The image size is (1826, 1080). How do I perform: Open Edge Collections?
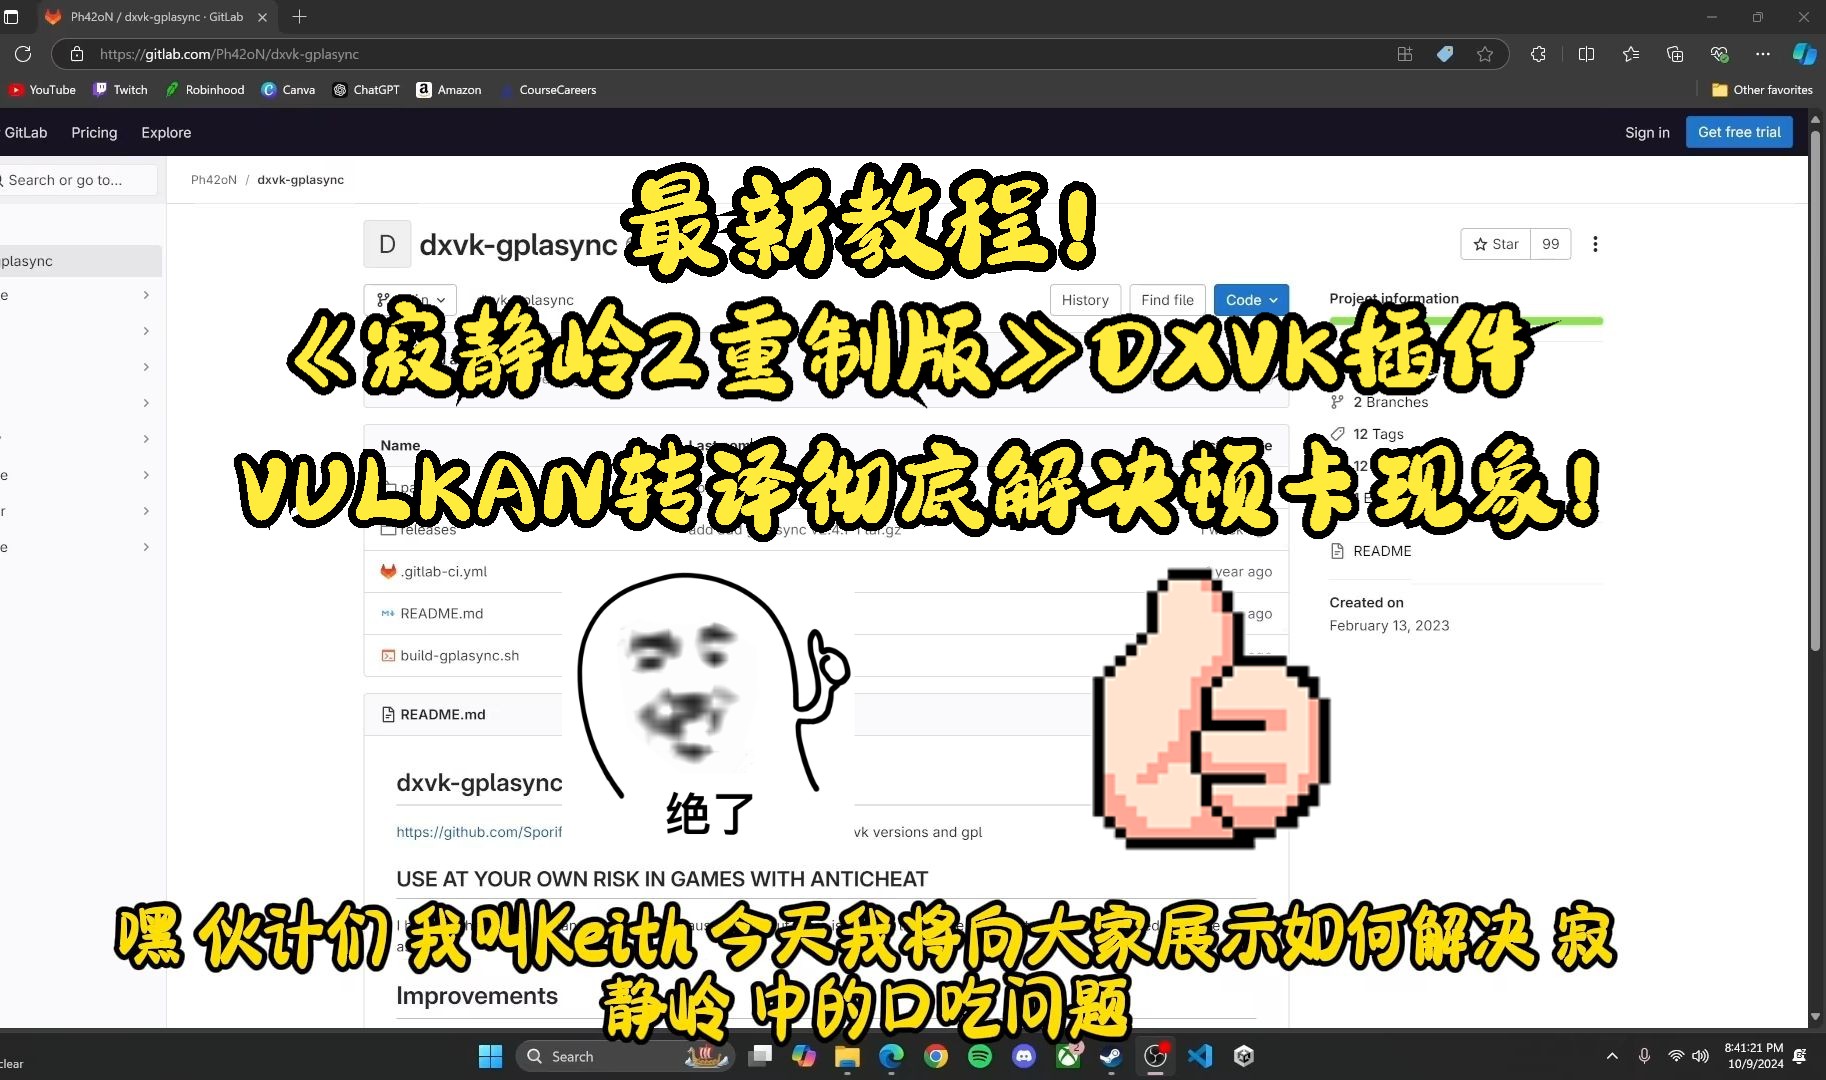(1676, 54)
